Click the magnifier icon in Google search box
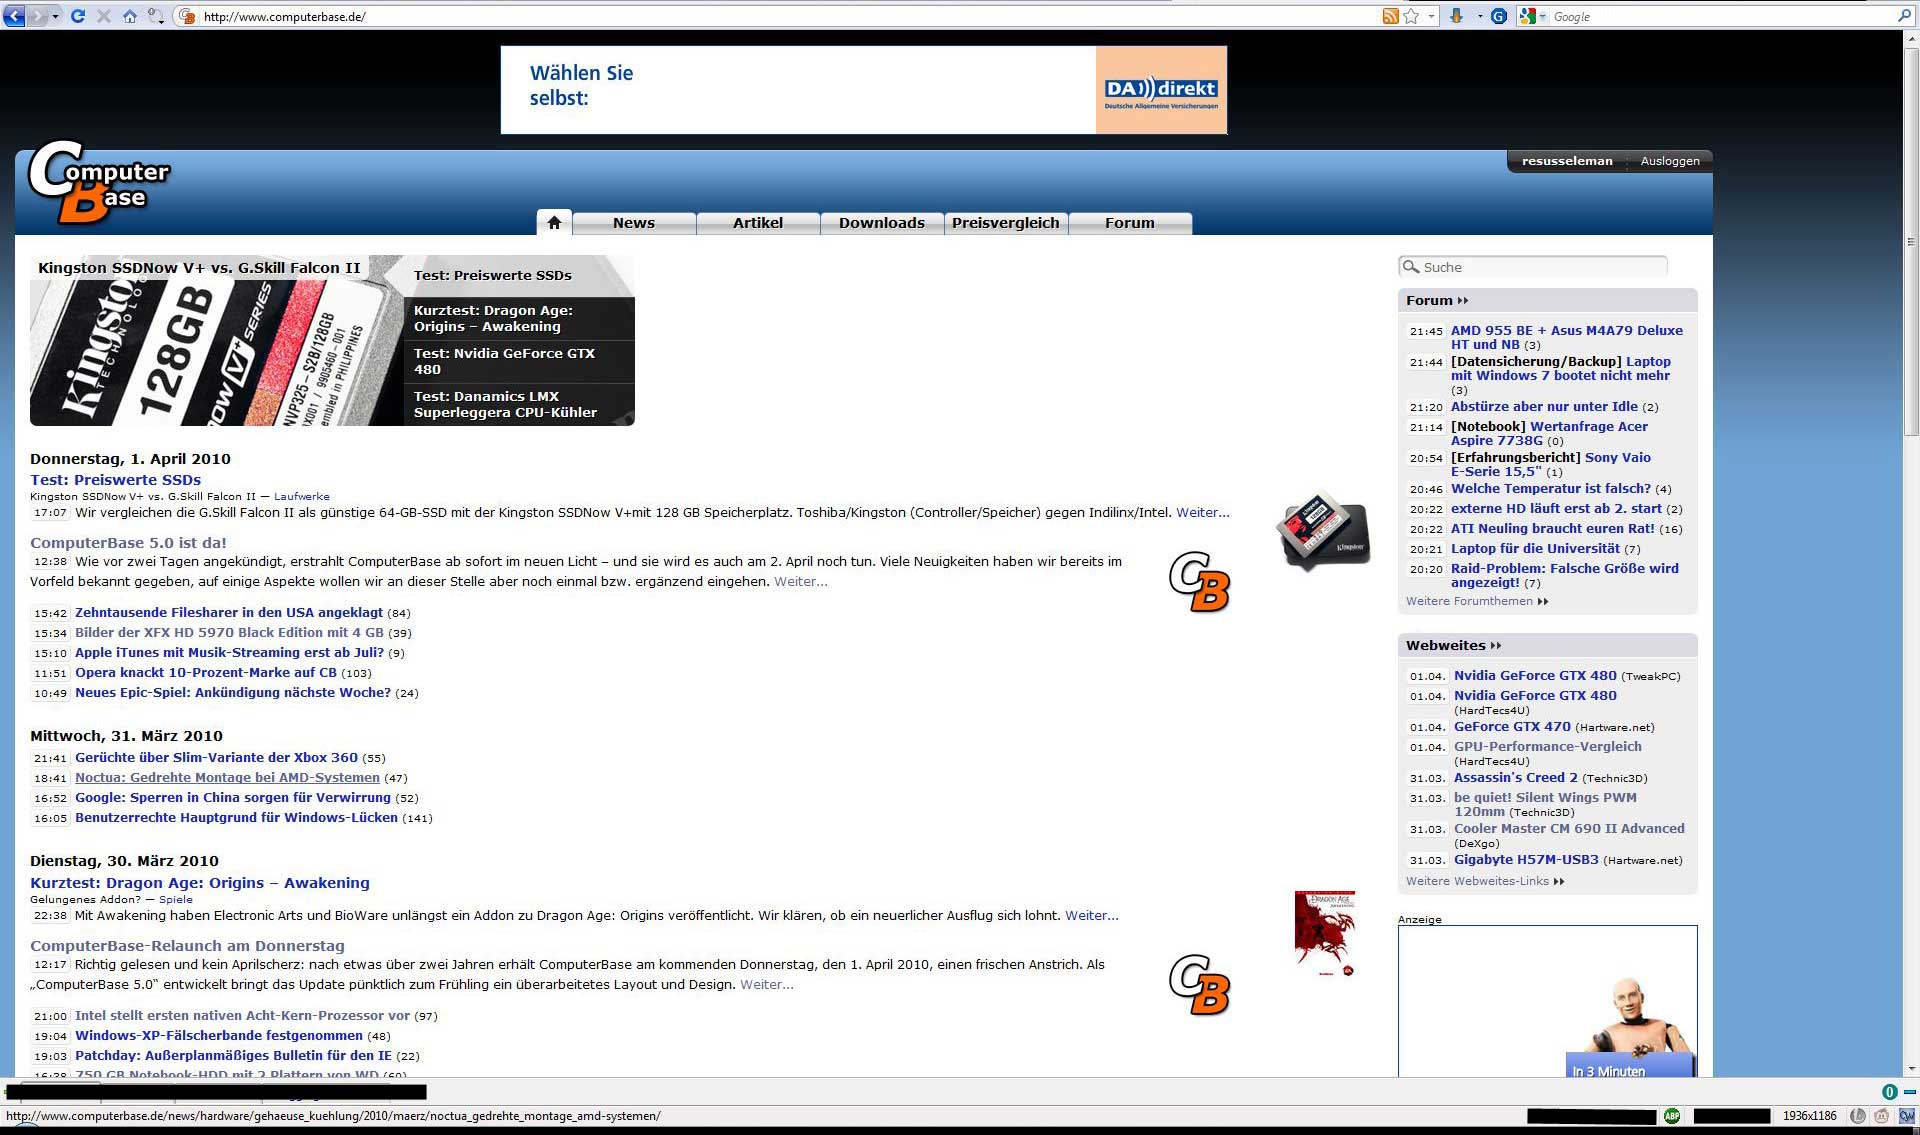 coord(1903,16)
